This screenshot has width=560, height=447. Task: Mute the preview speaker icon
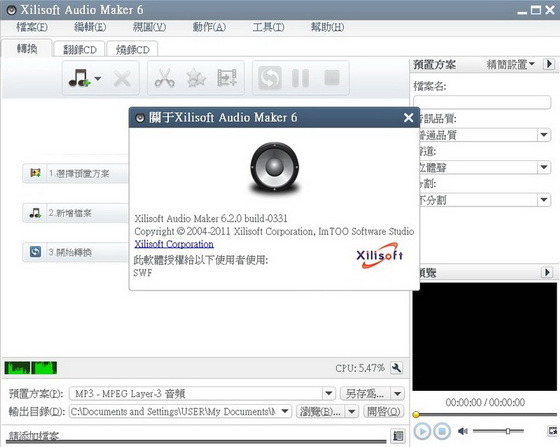463,431
